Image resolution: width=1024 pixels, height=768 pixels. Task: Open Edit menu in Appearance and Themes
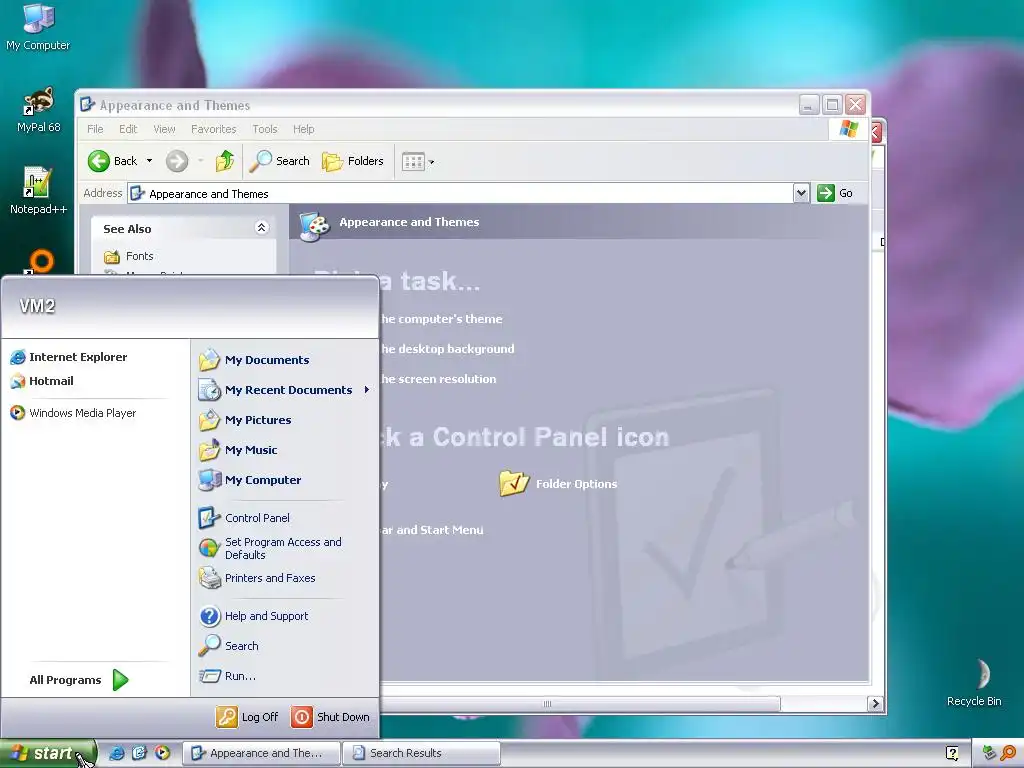tap(128, 129)
